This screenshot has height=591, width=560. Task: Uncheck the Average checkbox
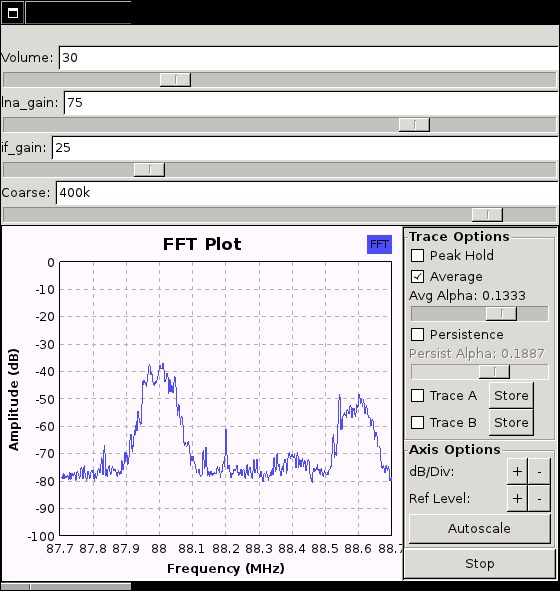click(x=417, y=276)
